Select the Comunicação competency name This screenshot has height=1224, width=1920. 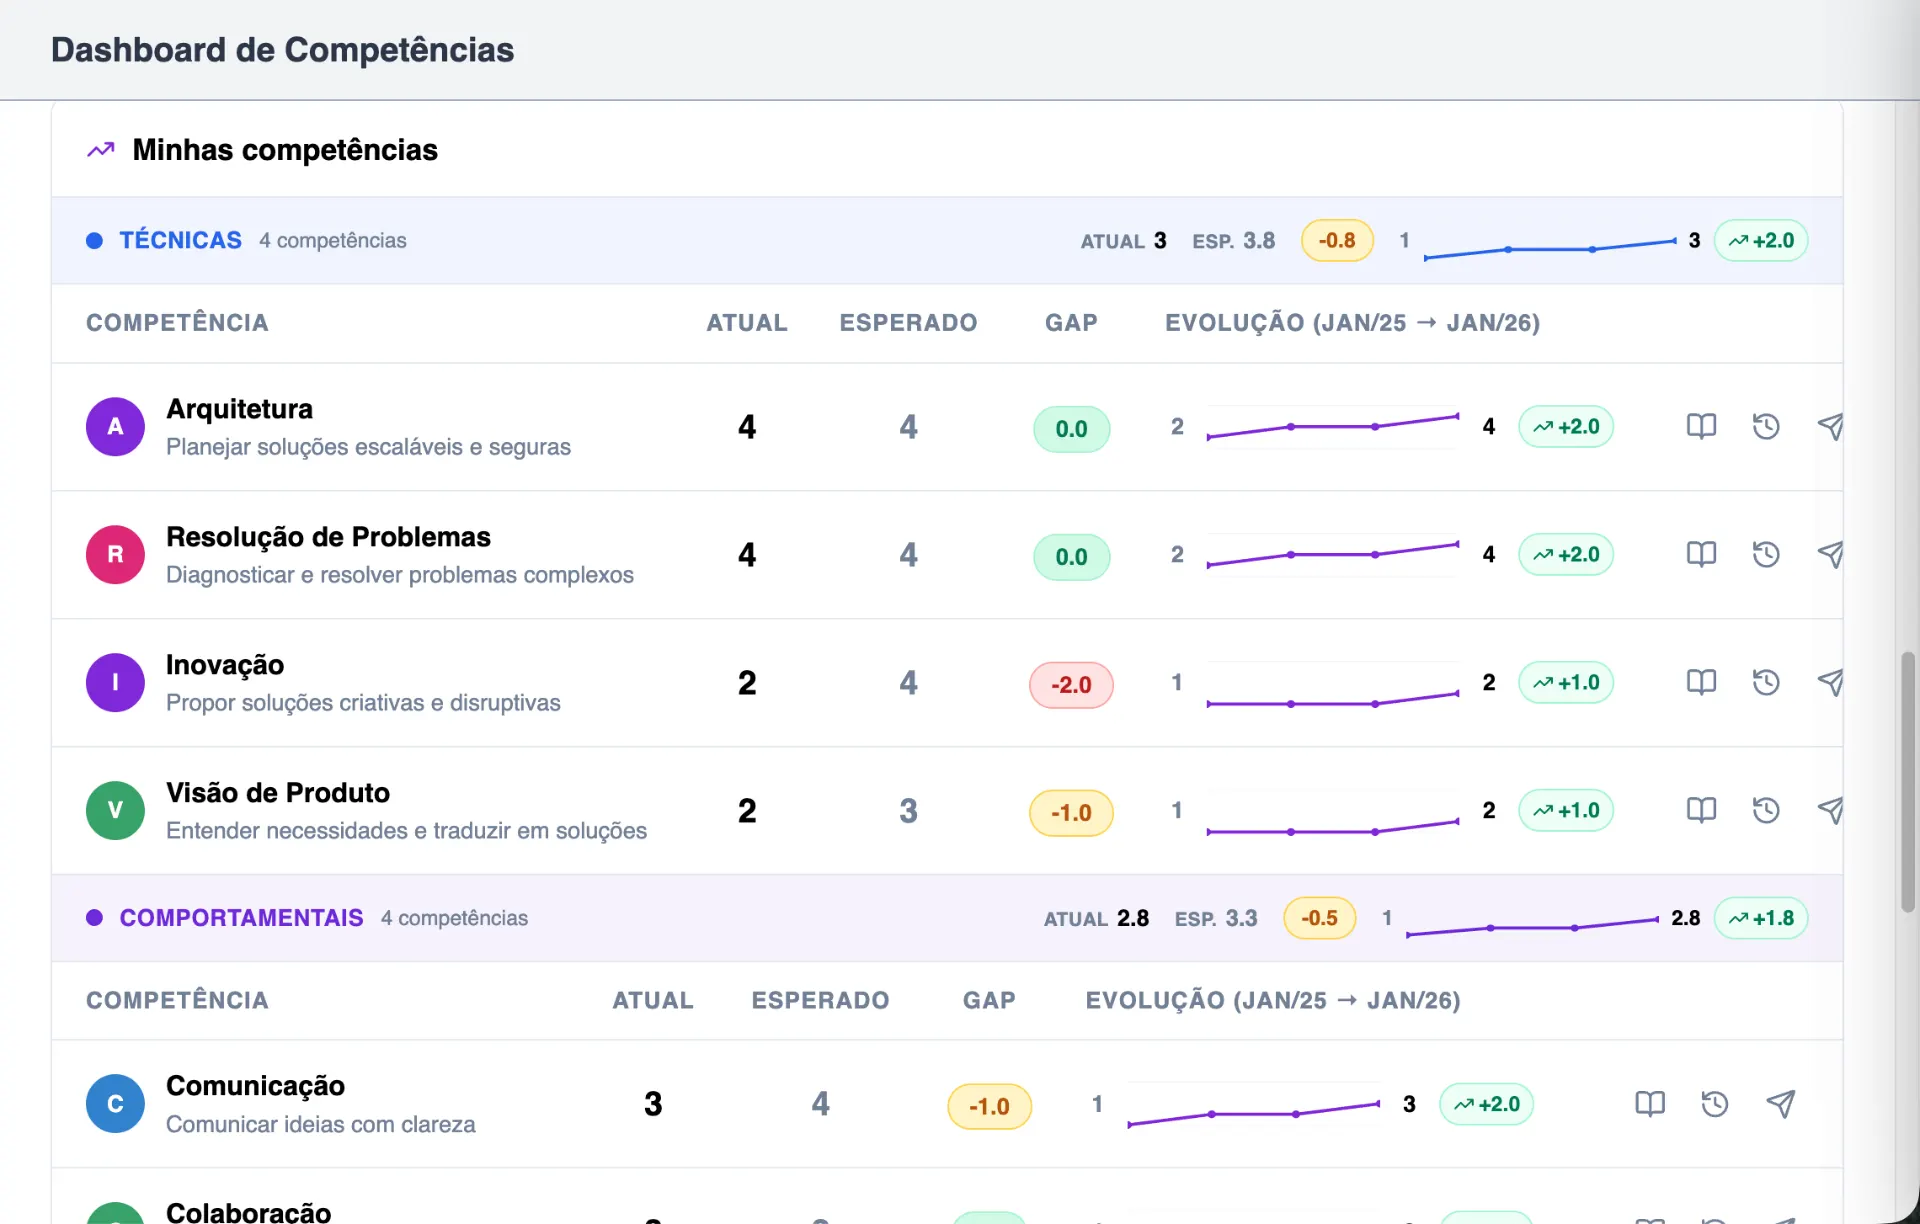pos(255,1086)
